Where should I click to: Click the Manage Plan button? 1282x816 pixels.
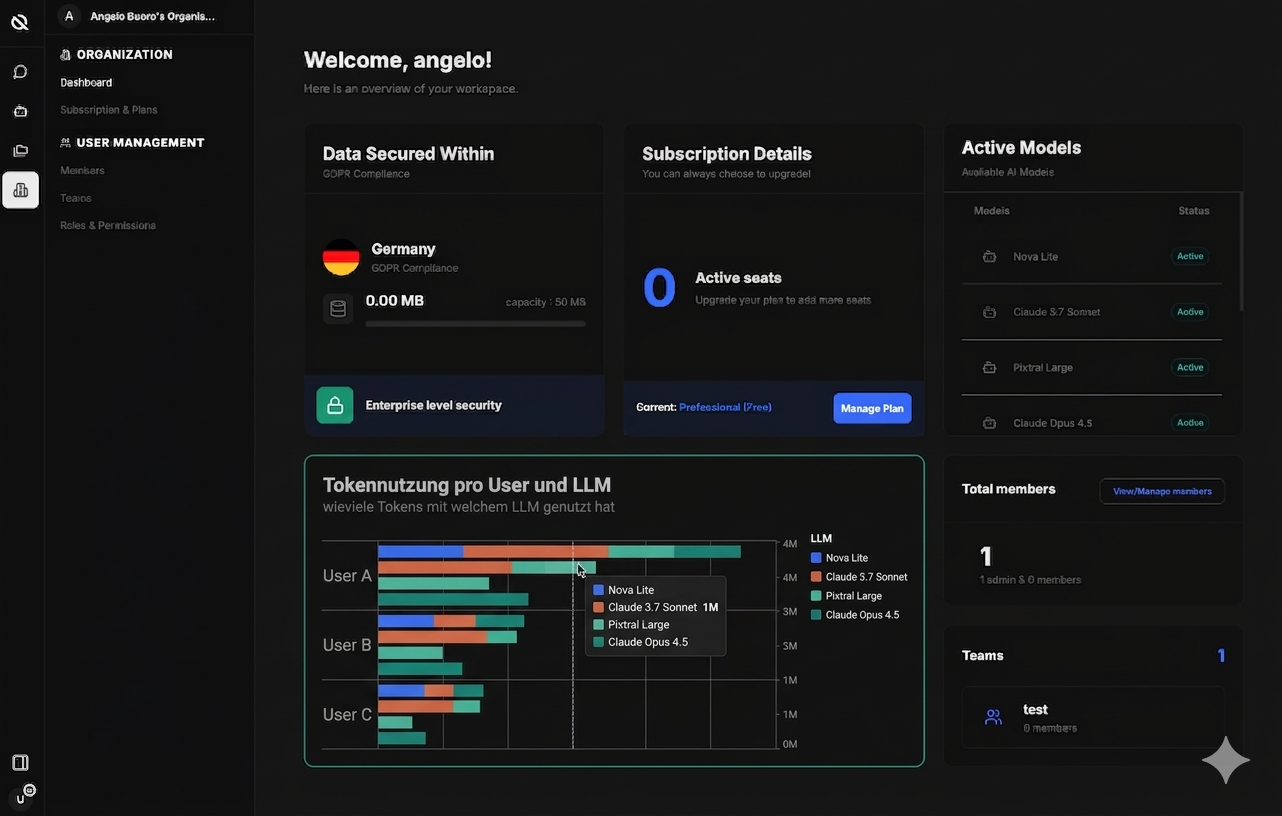click(871, 408)
